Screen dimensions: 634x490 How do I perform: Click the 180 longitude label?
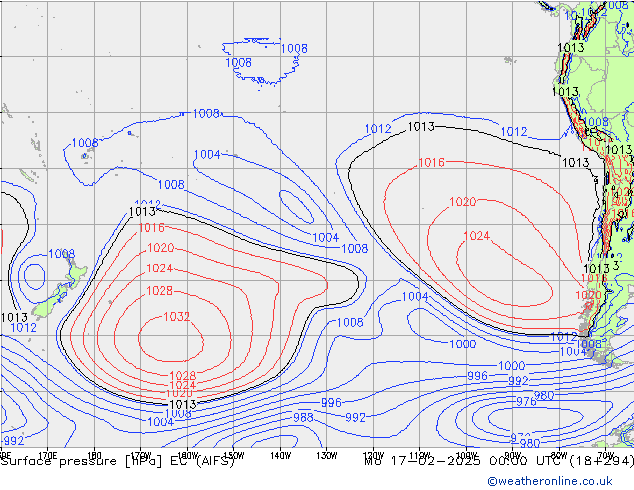pyautogui.click(x=94, y=456)
